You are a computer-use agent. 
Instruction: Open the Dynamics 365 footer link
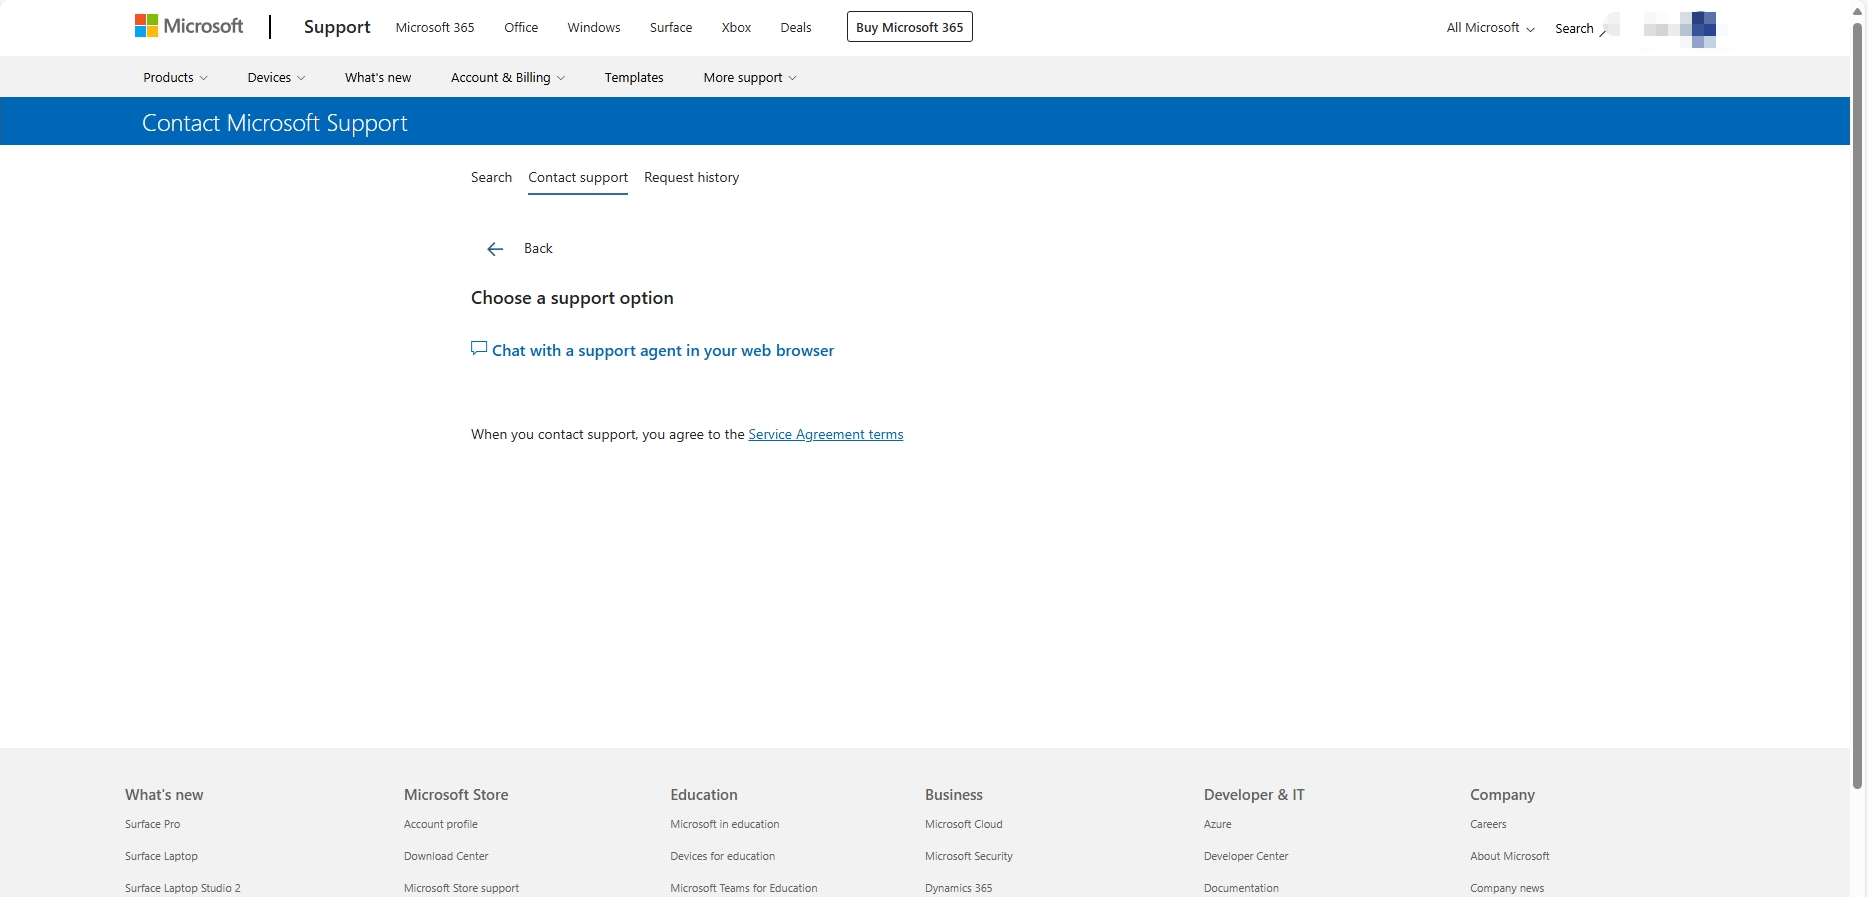point(959,888)
